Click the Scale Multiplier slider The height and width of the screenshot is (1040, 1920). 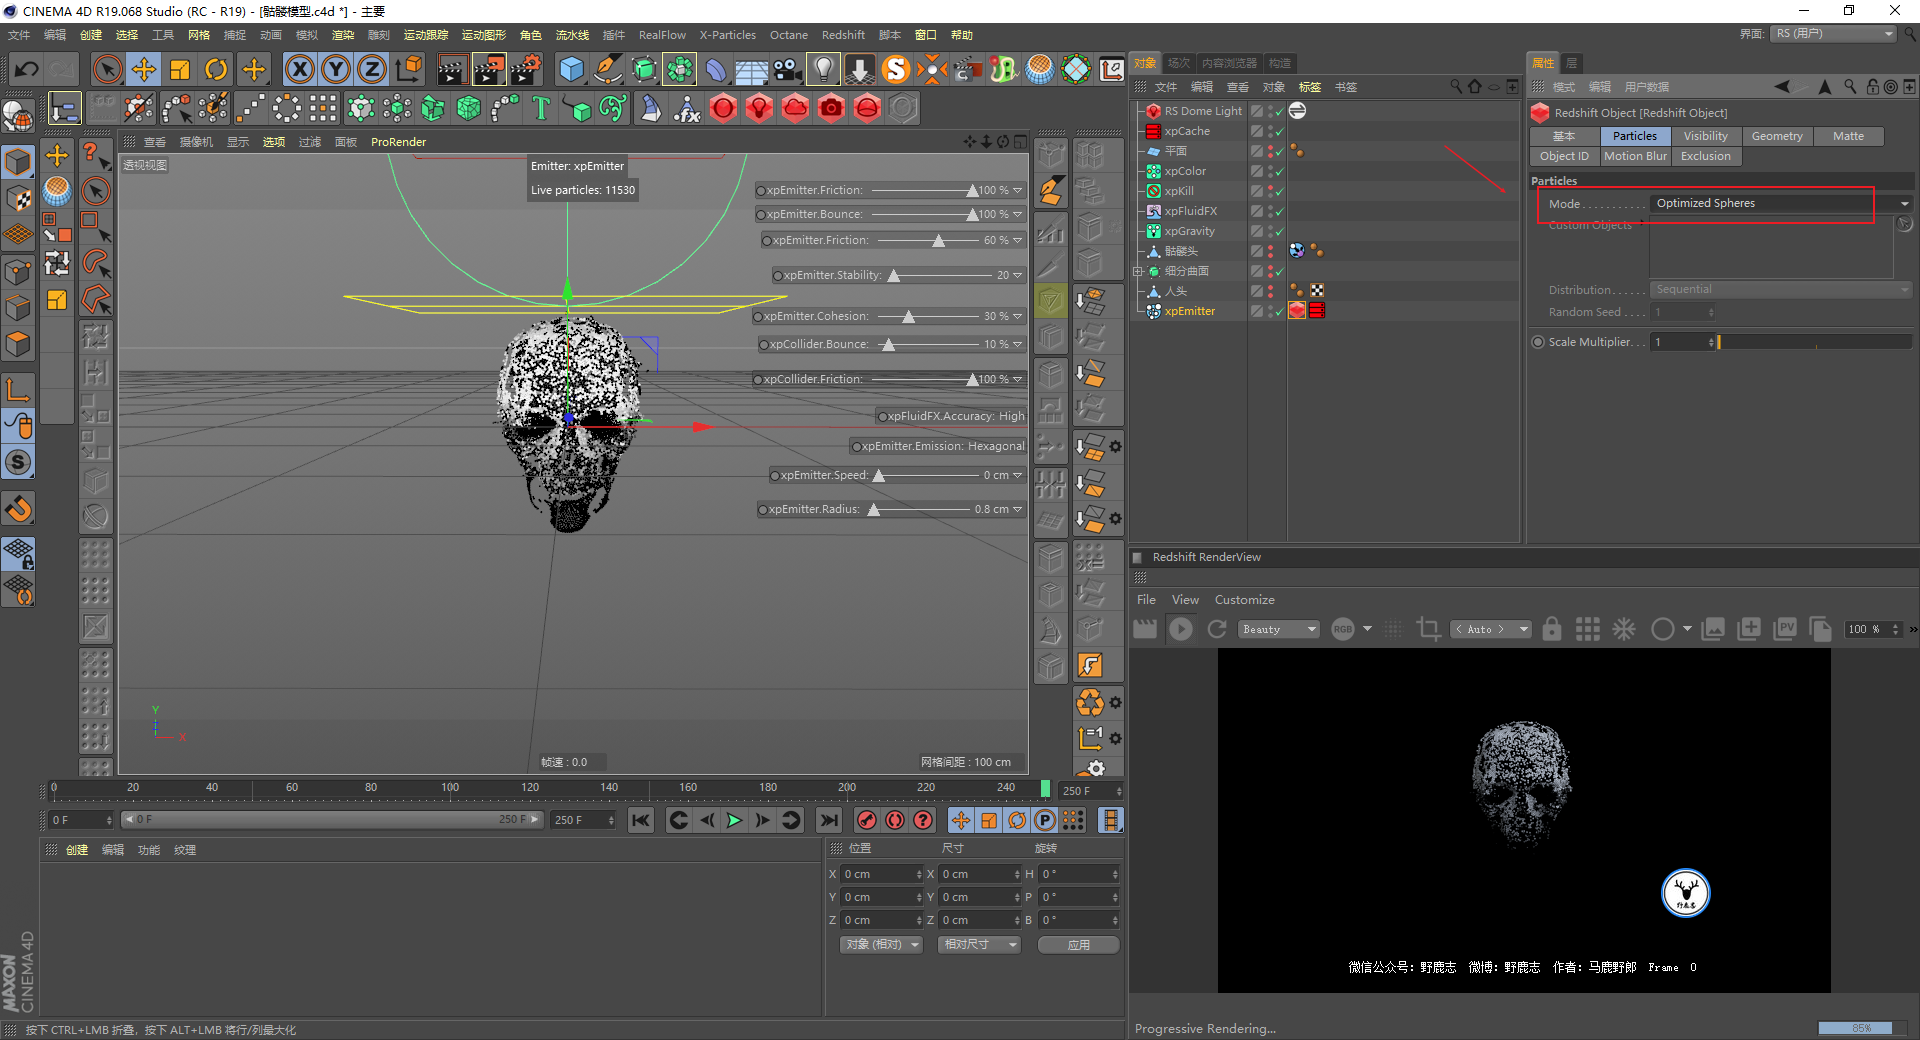1815,342
